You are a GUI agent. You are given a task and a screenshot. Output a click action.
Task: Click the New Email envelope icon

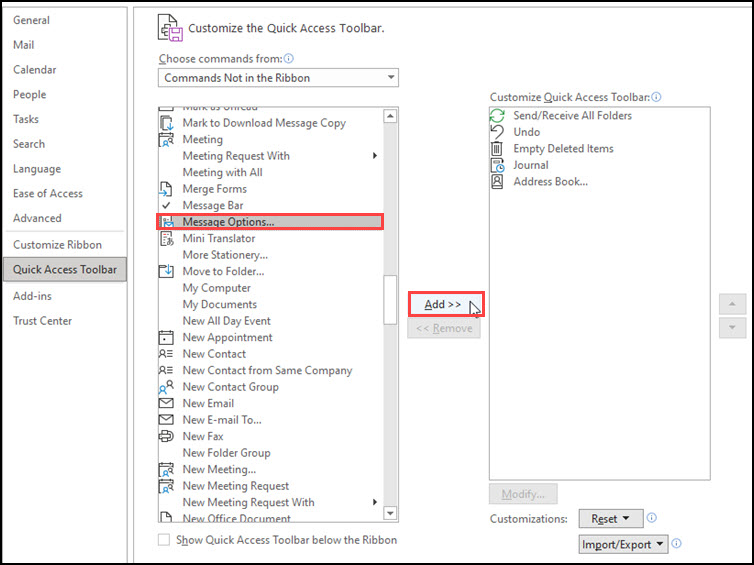(167, 404)
